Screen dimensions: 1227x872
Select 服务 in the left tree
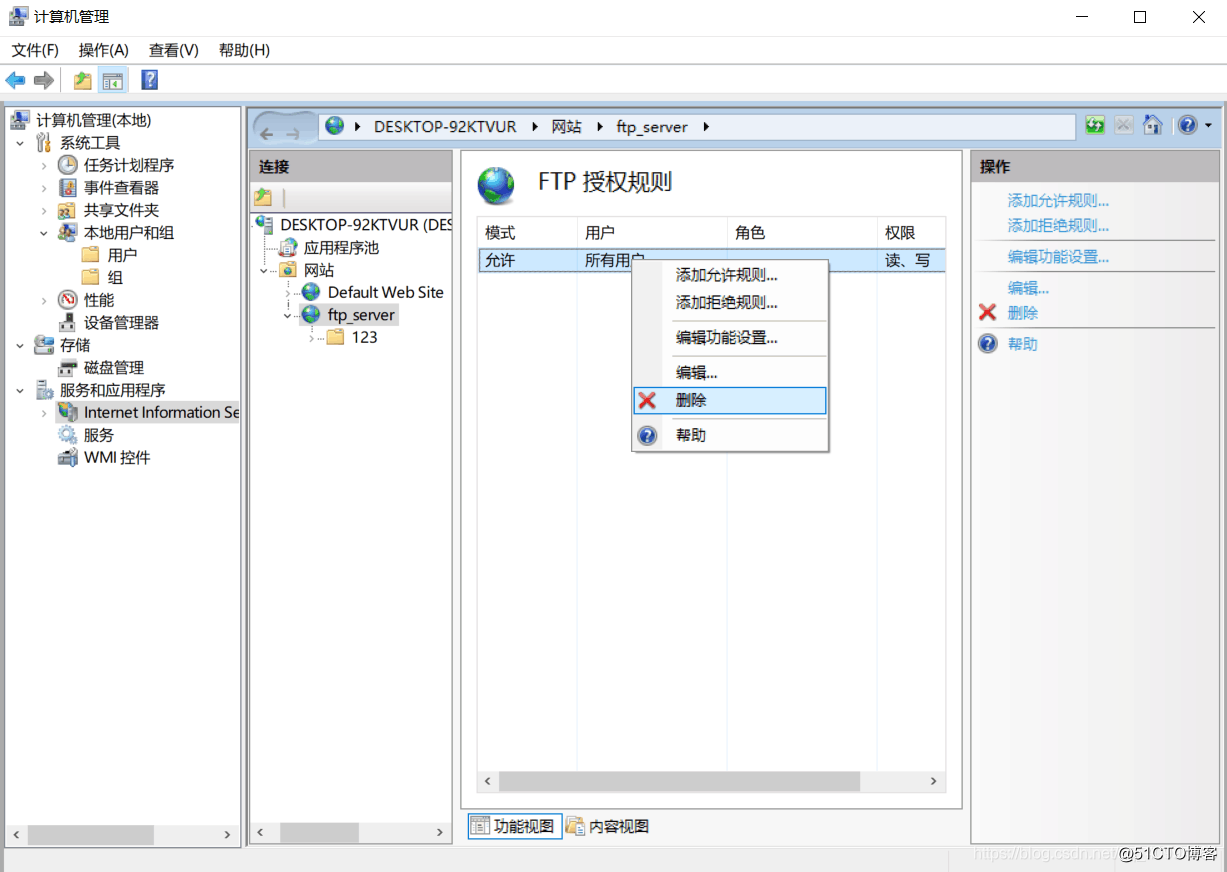99,435
